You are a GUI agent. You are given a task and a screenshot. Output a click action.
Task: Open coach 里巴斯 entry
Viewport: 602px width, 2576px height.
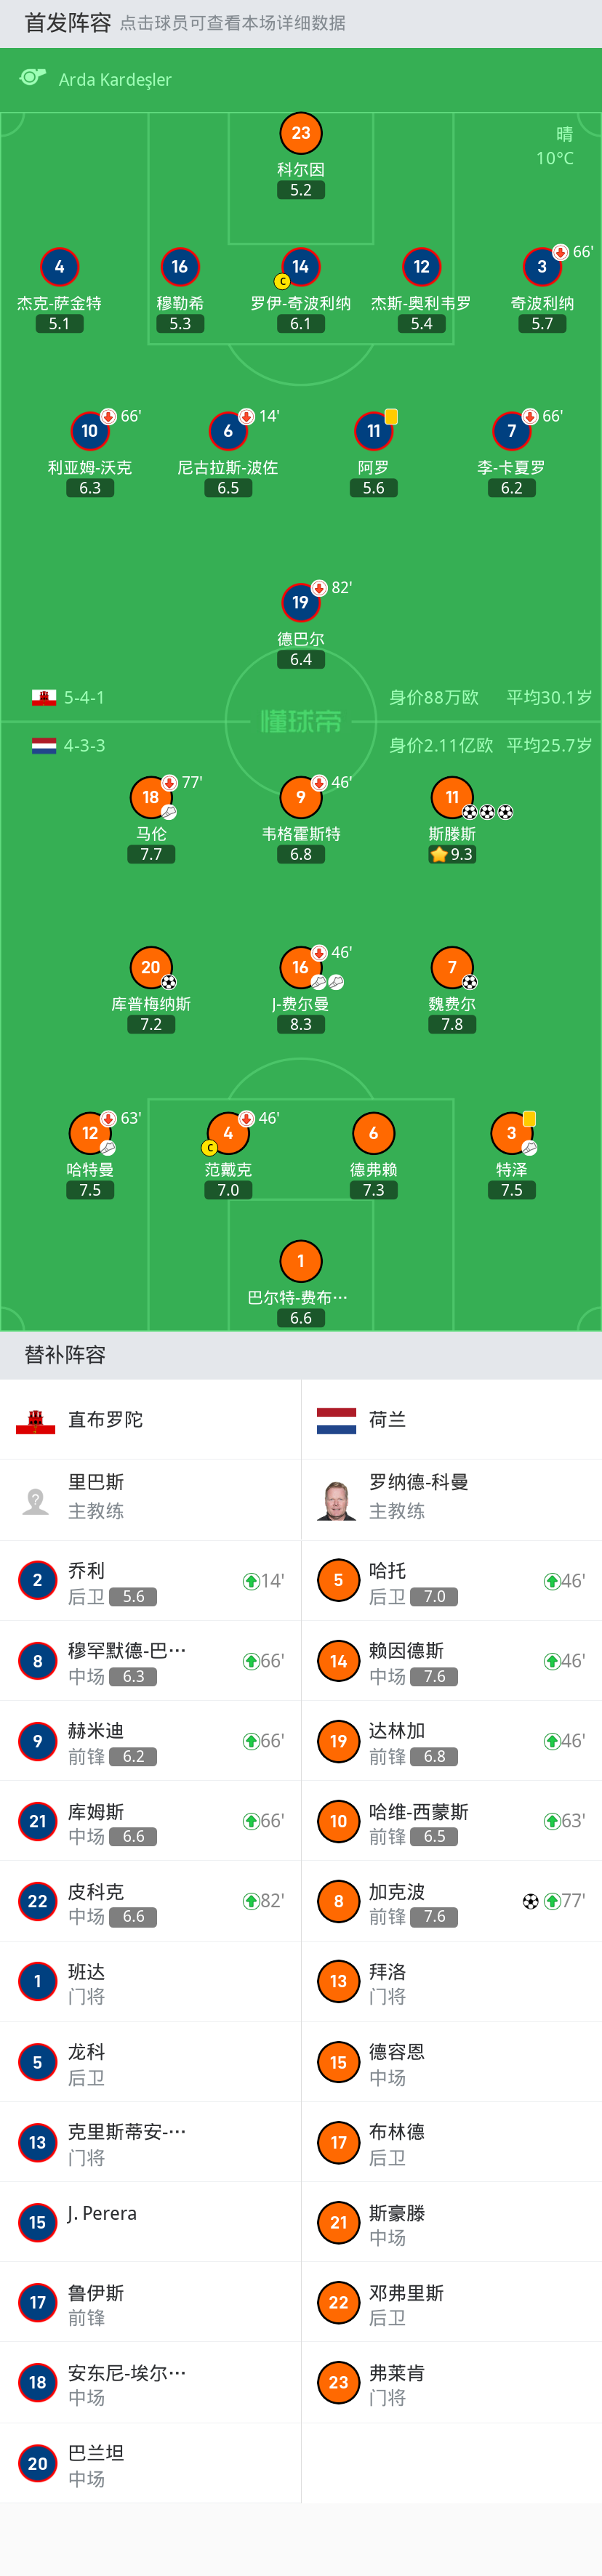click(150, 1500)
